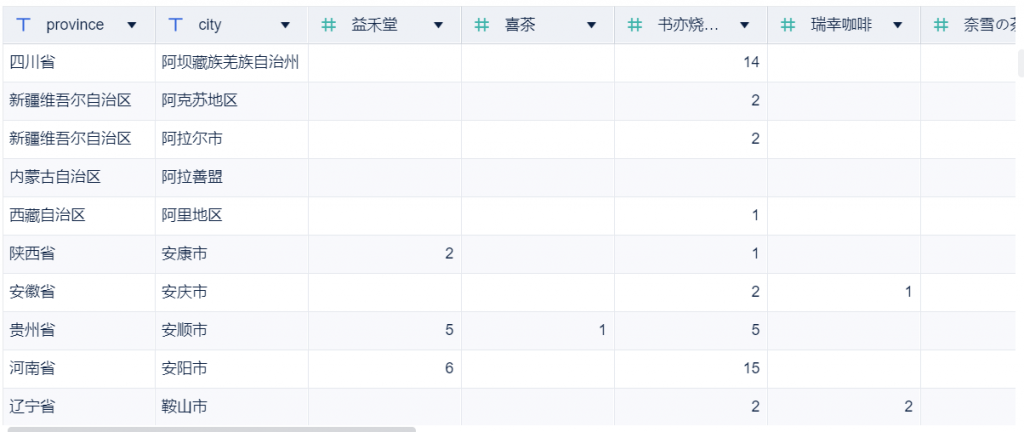Open the province column dropdown arrow
Image resolution: width=1024 pixels, height=432 pixels.
click(132, 25)
